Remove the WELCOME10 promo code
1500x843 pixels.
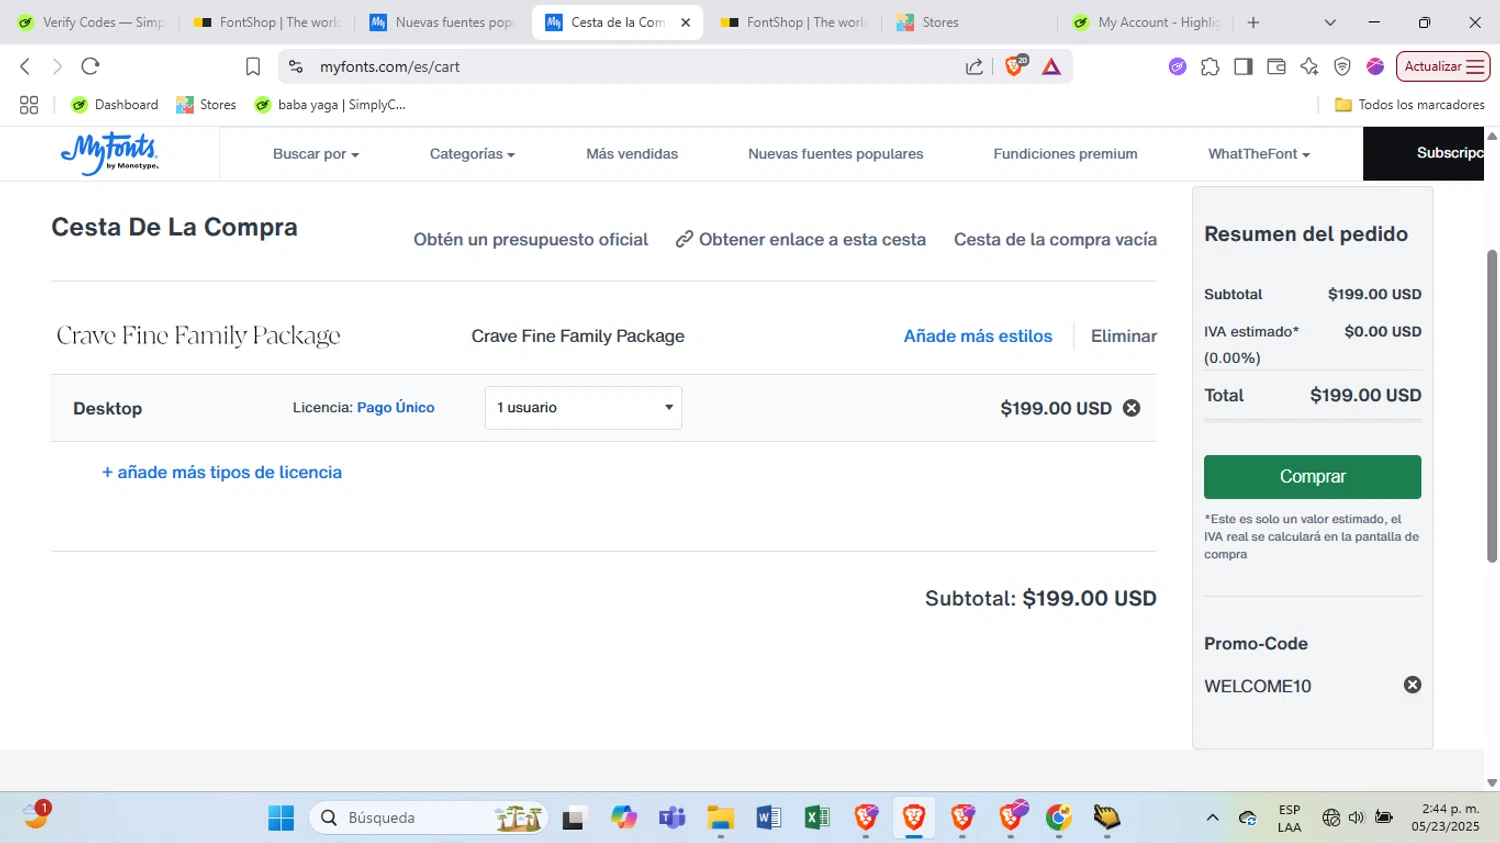click(1412, 685)
